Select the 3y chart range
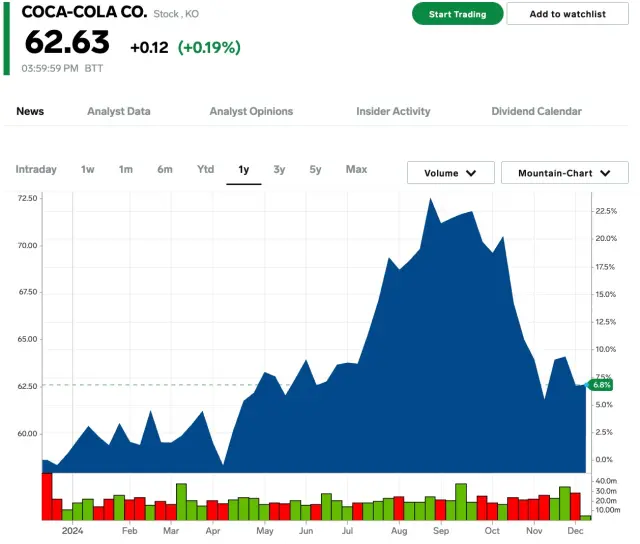Screen dimensions: 640x544 (279, 169)
